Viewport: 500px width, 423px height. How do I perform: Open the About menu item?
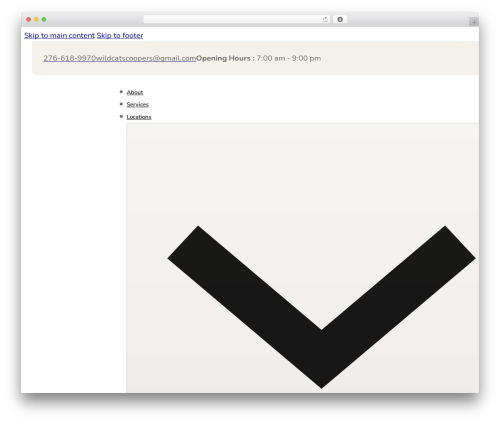pyautogui.click(x=135, y=92)
